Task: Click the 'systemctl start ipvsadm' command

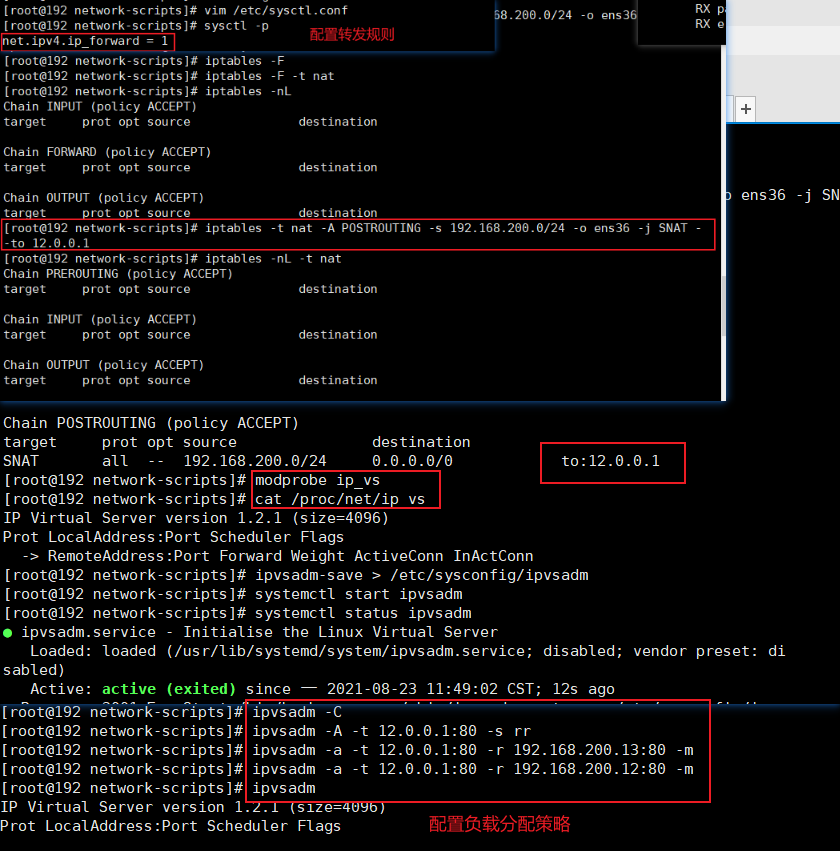Action: click(359, 594)
